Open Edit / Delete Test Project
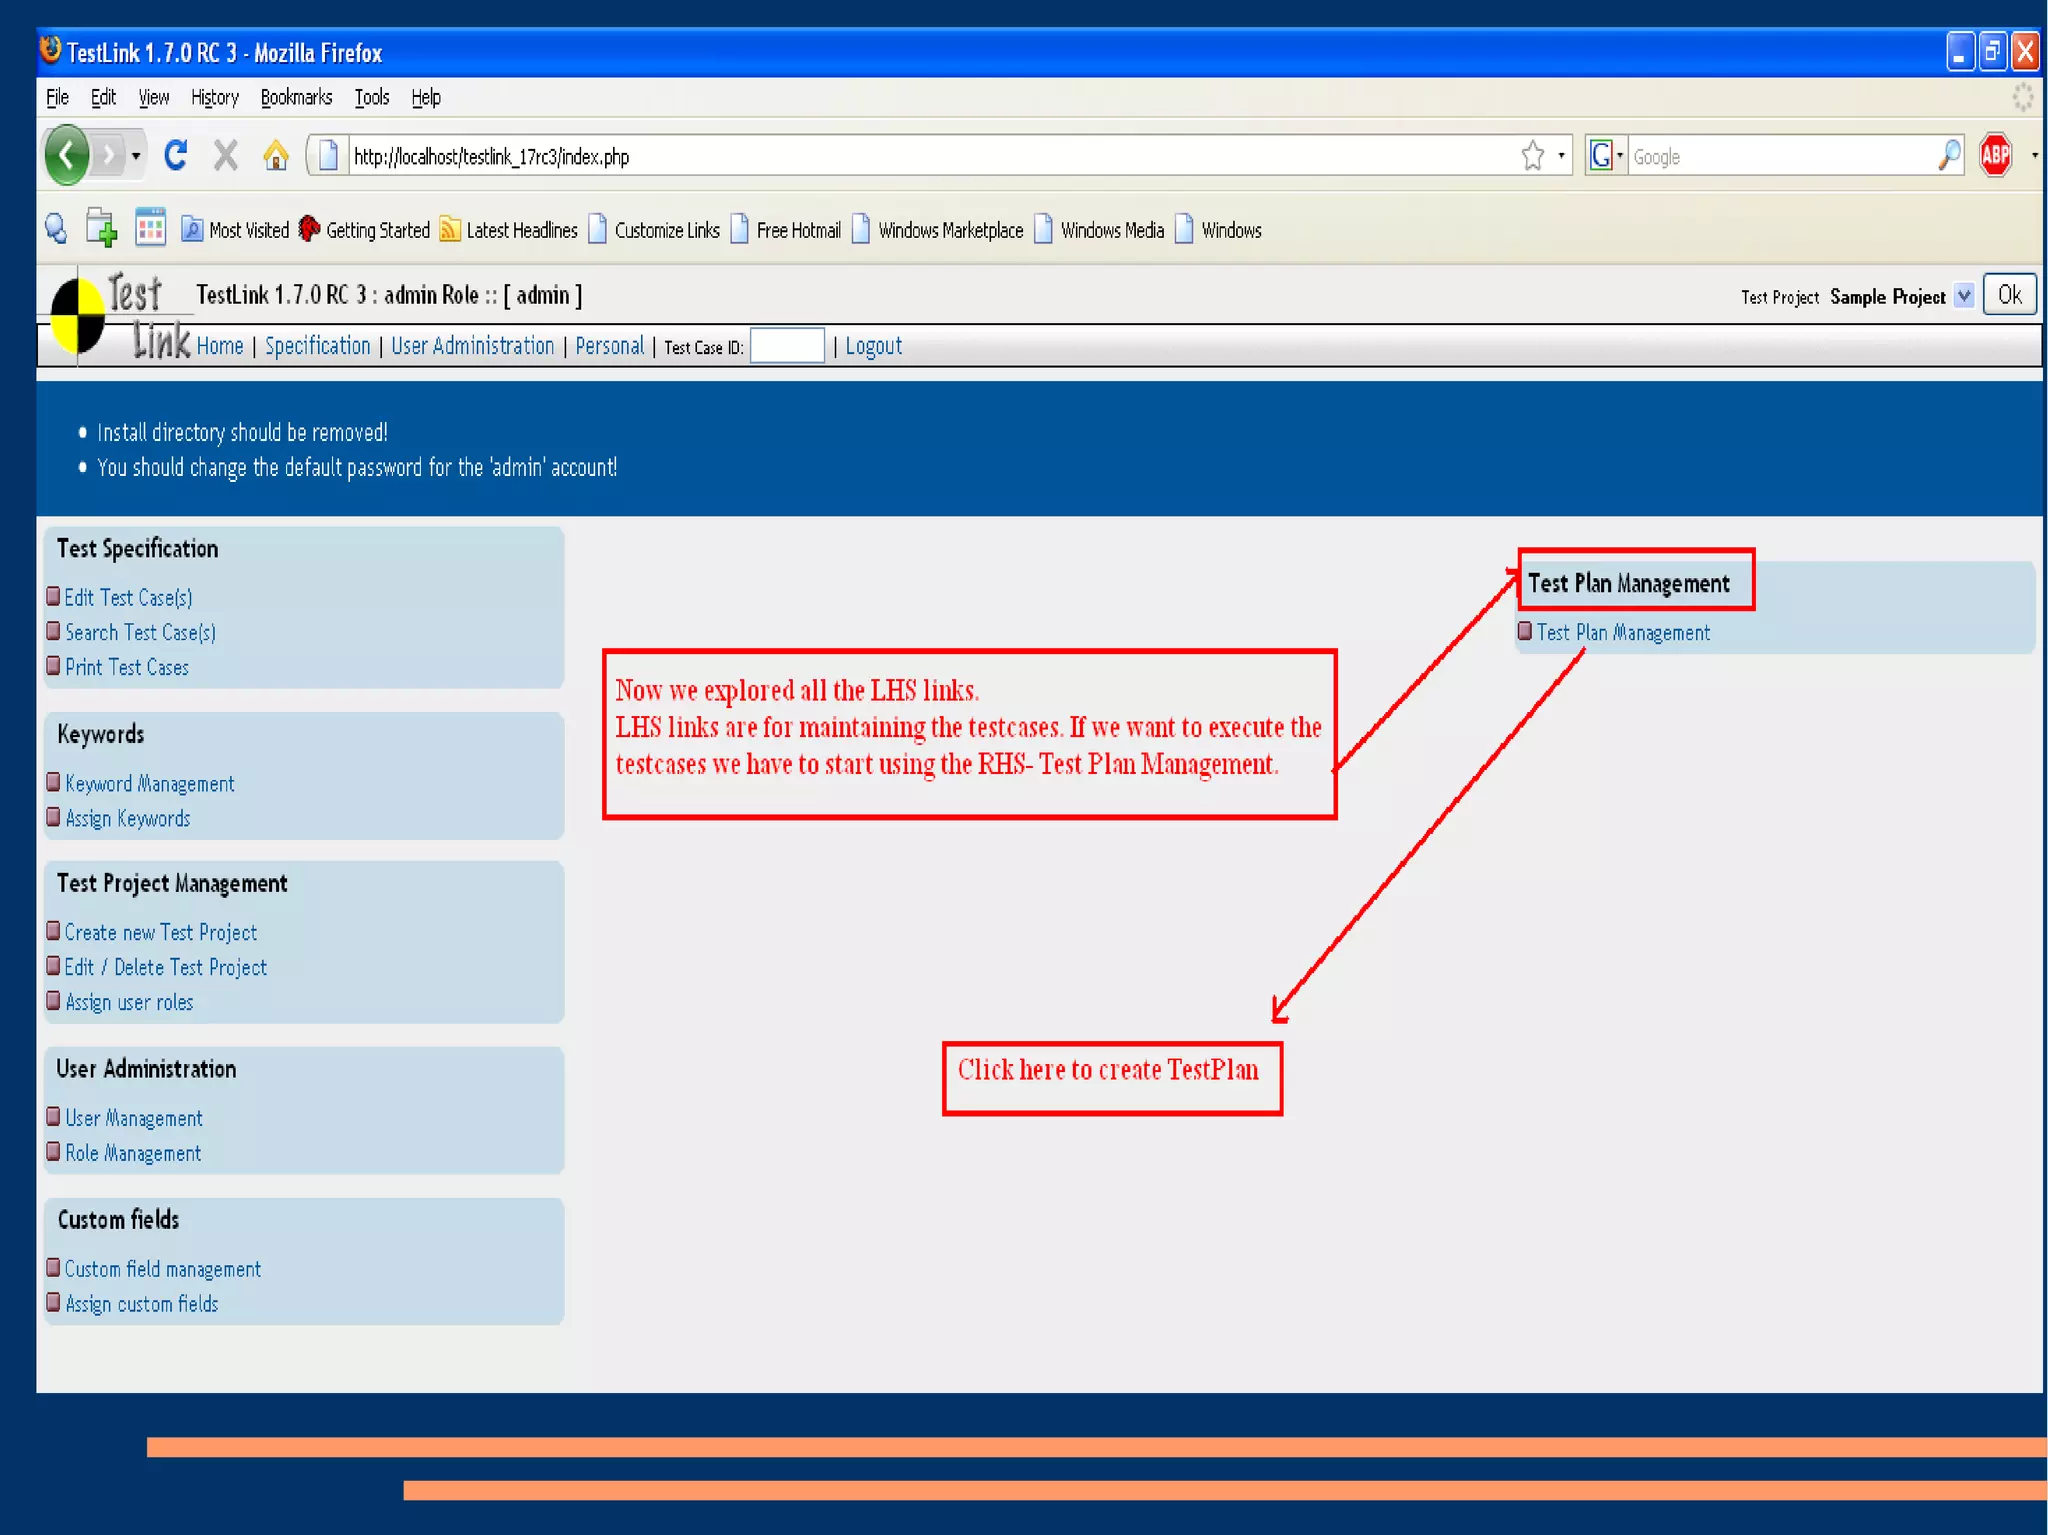This screenshot has width=2048, height=1535. click(x=166, y=967)
